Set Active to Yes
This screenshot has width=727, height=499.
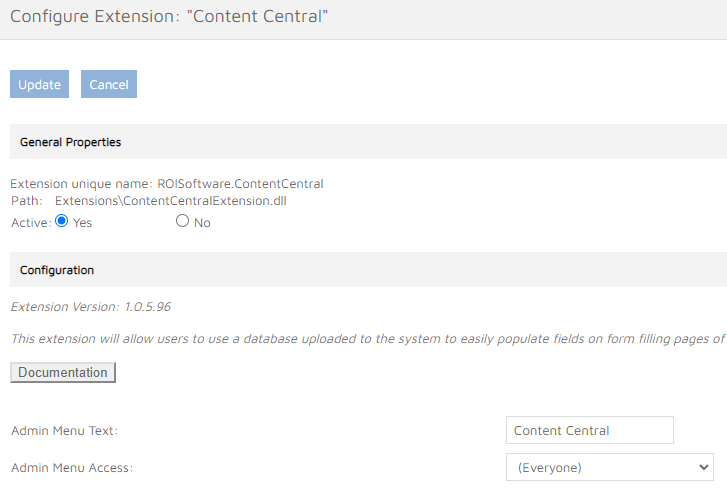(x=61, y=221)
